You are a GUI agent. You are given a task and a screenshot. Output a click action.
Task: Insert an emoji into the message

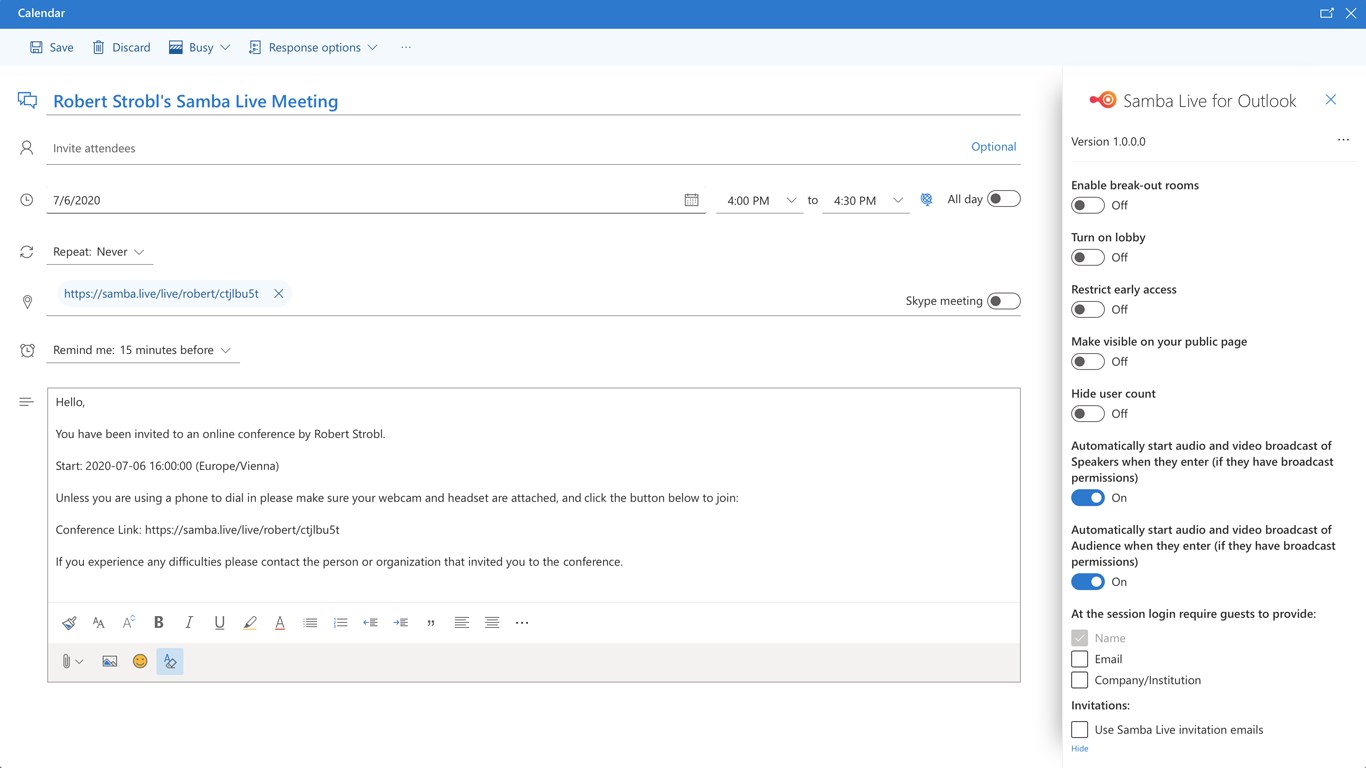[140, 661]
